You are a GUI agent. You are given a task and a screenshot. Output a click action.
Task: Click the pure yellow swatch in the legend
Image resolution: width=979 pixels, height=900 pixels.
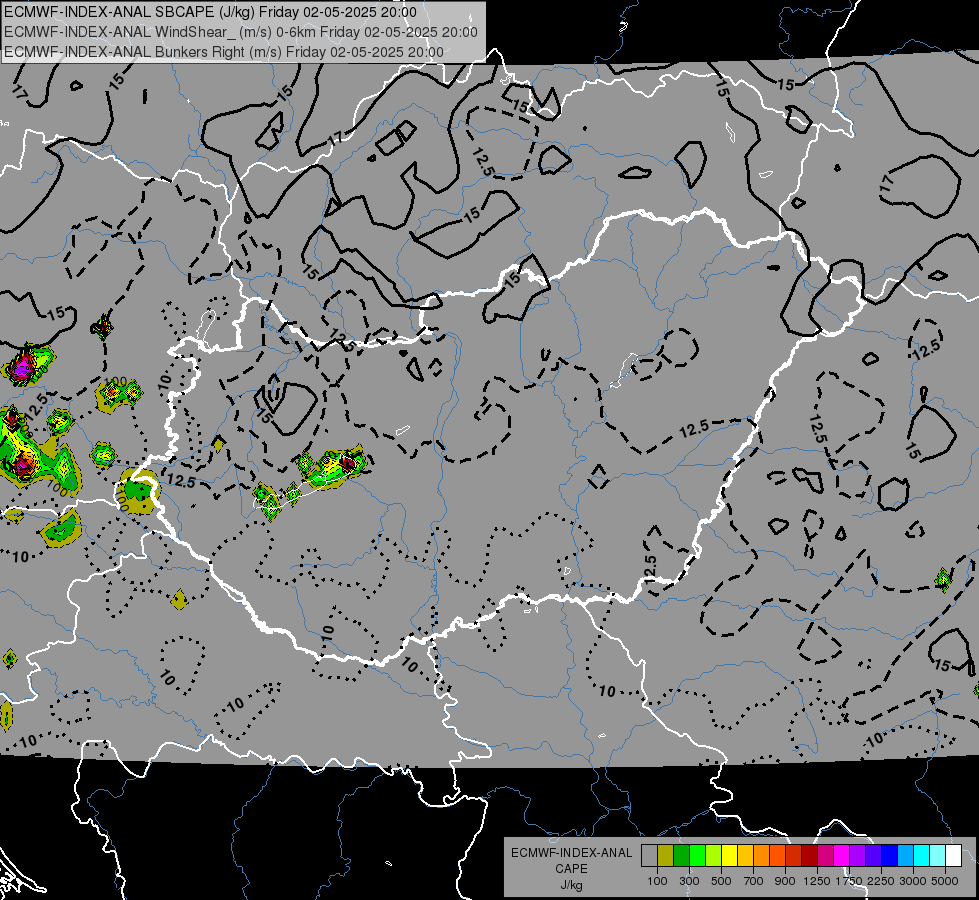pos(729,855)
